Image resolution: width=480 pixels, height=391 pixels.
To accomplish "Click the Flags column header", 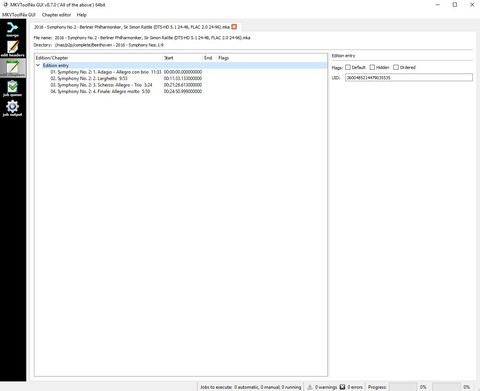I will tap(224, 58).
